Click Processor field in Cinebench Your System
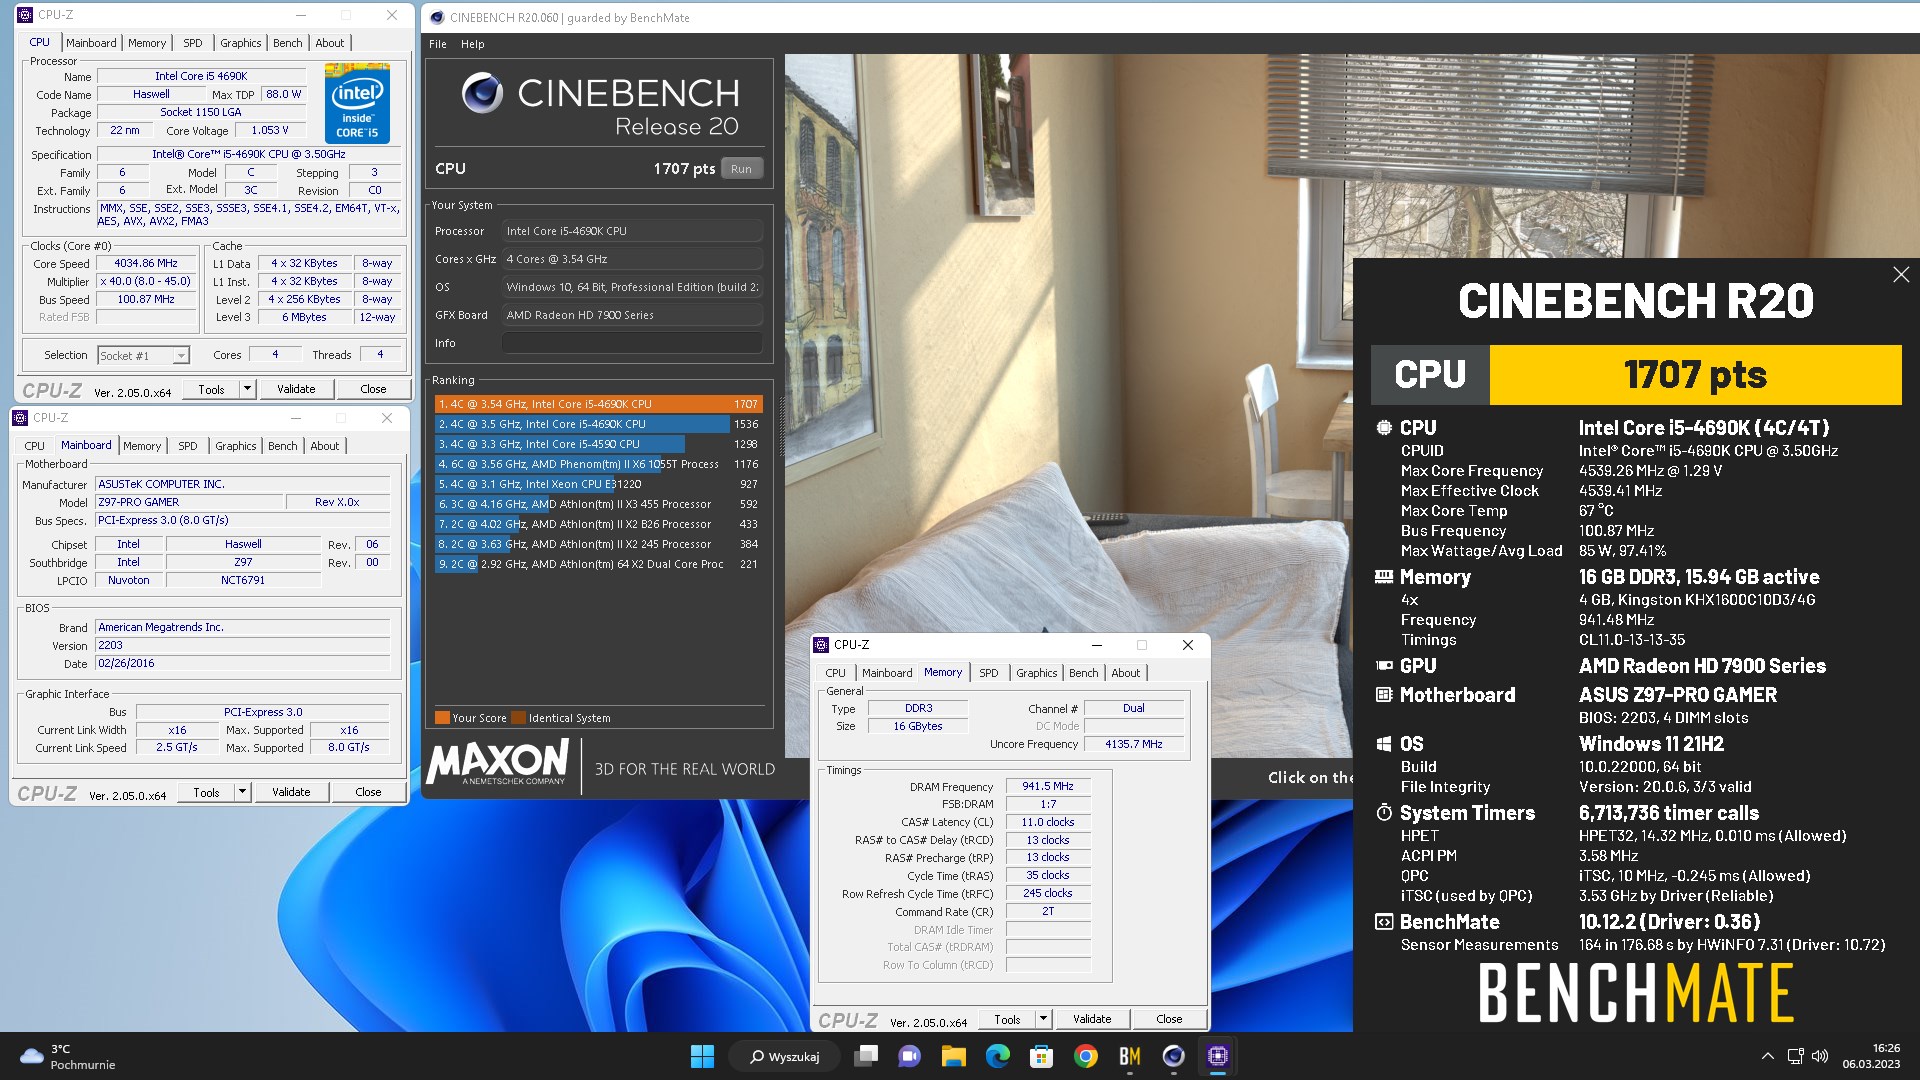The image size is (1920, 1080). click(x=632, y=231)
